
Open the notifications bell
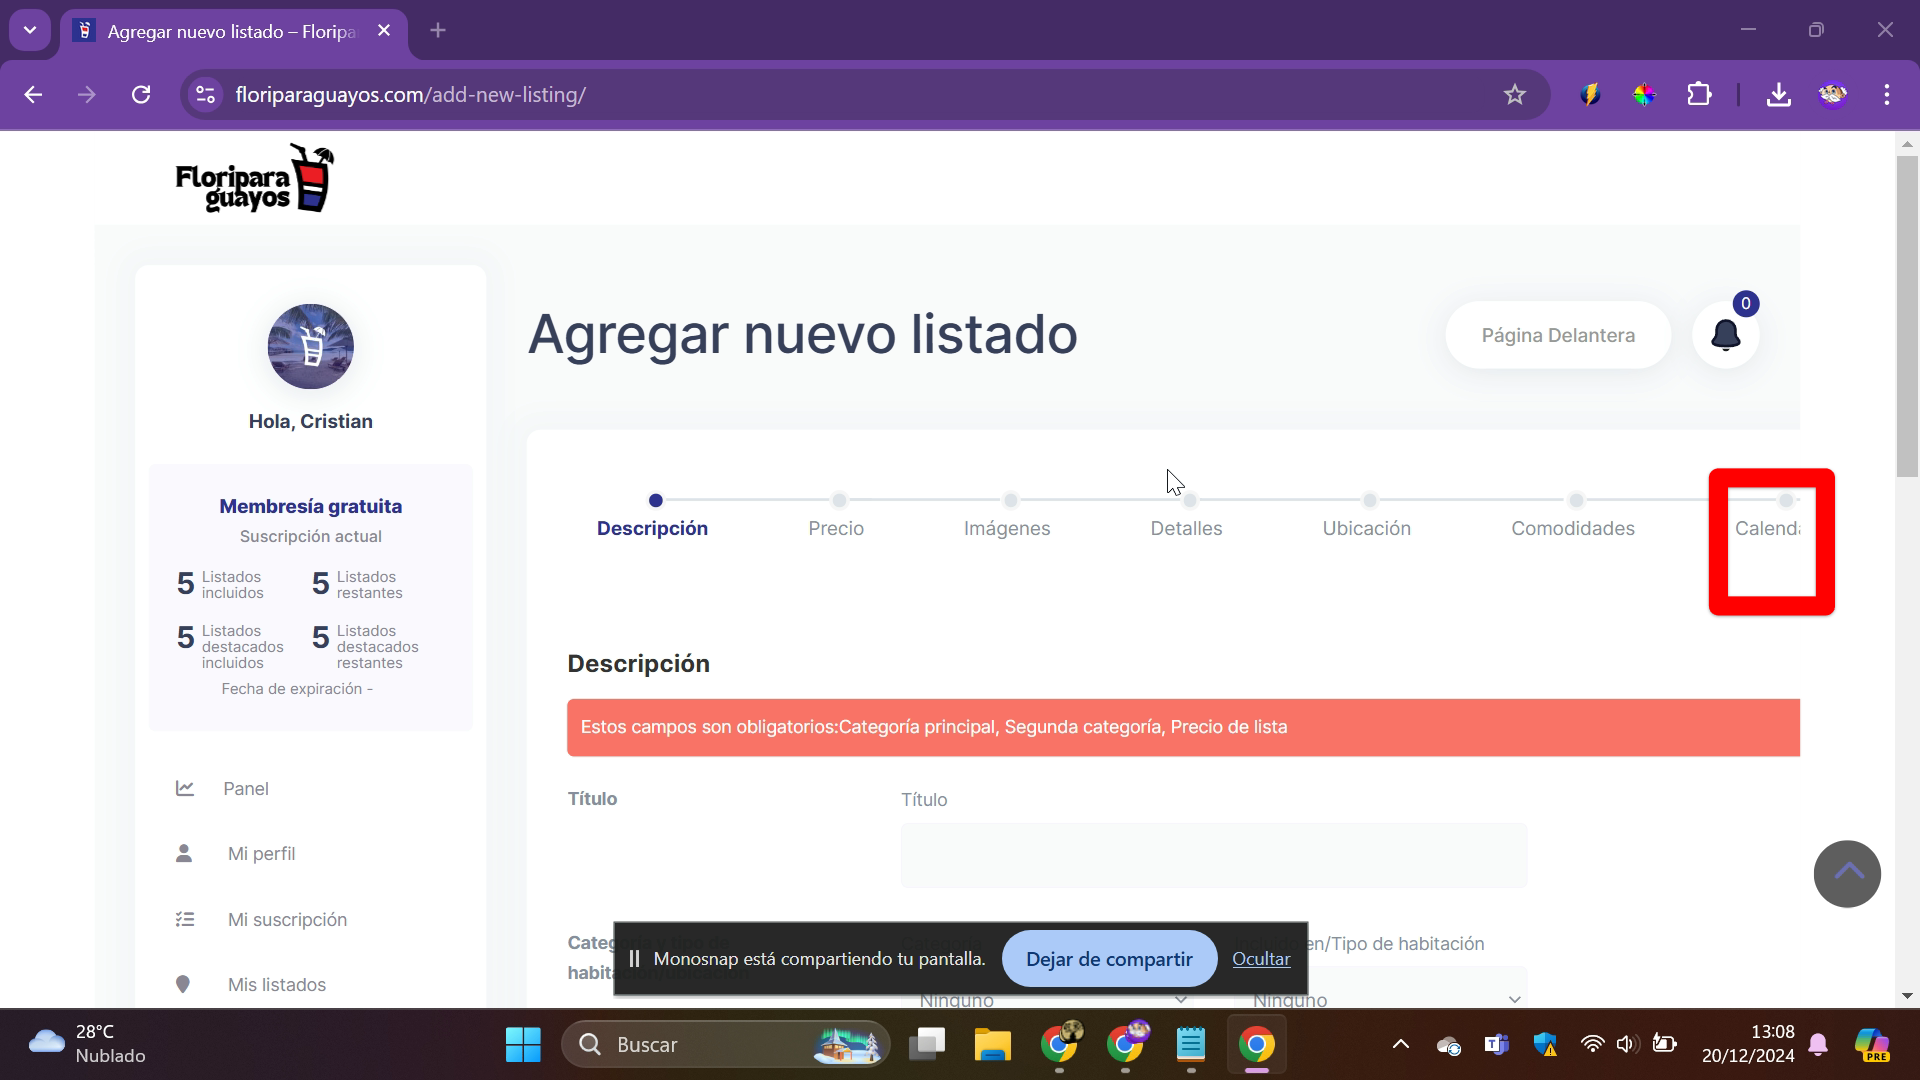click(1725, 335)
